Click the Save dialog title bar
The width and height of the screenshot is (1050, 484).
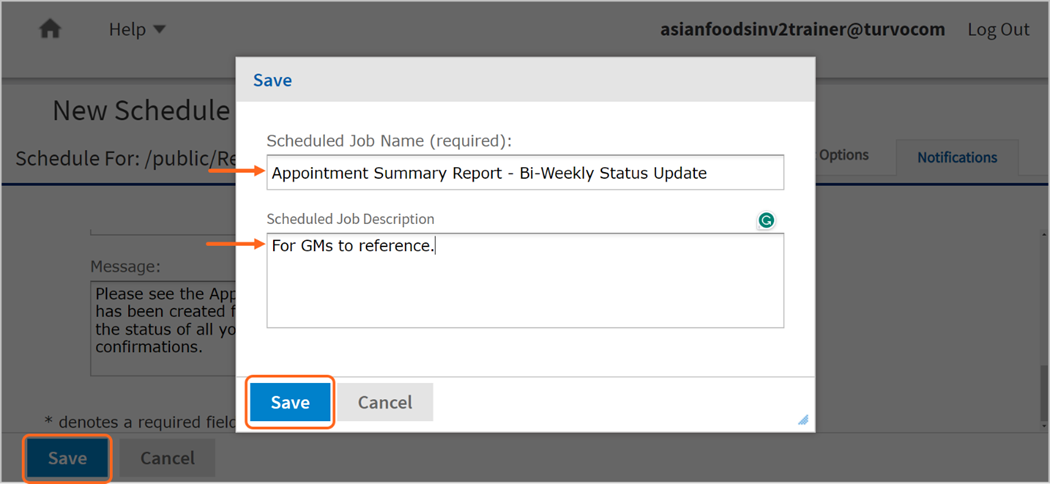pyautogui.click(x=525, y=81)
